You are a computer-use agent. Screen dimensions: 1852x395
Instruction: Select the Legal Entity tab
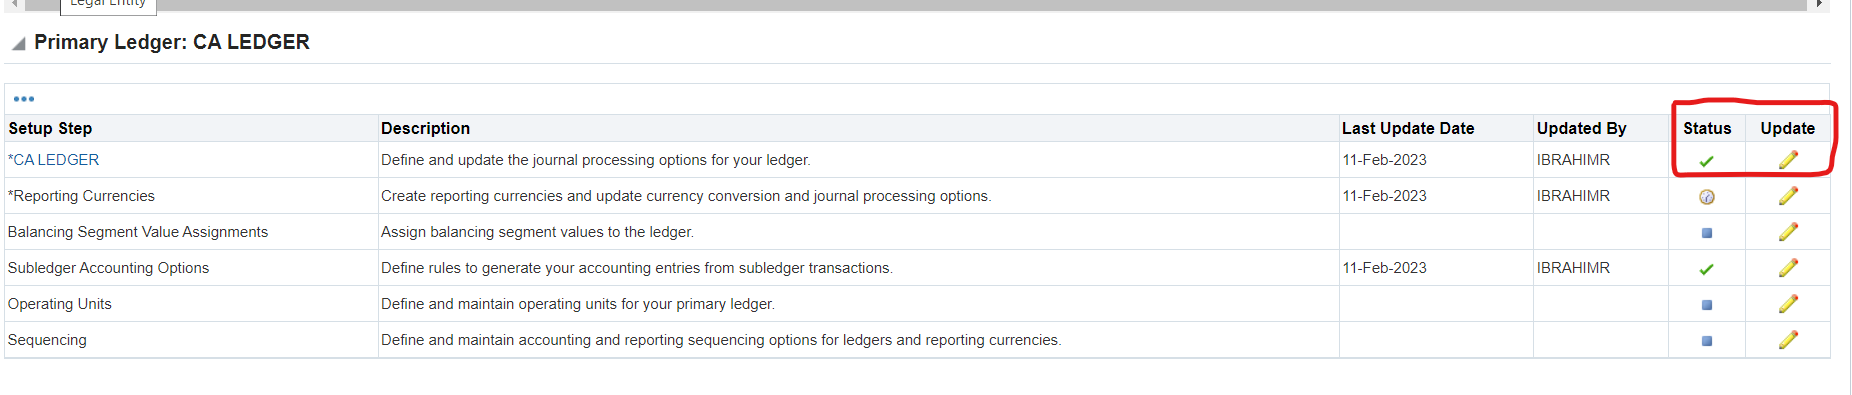point(108,4)
